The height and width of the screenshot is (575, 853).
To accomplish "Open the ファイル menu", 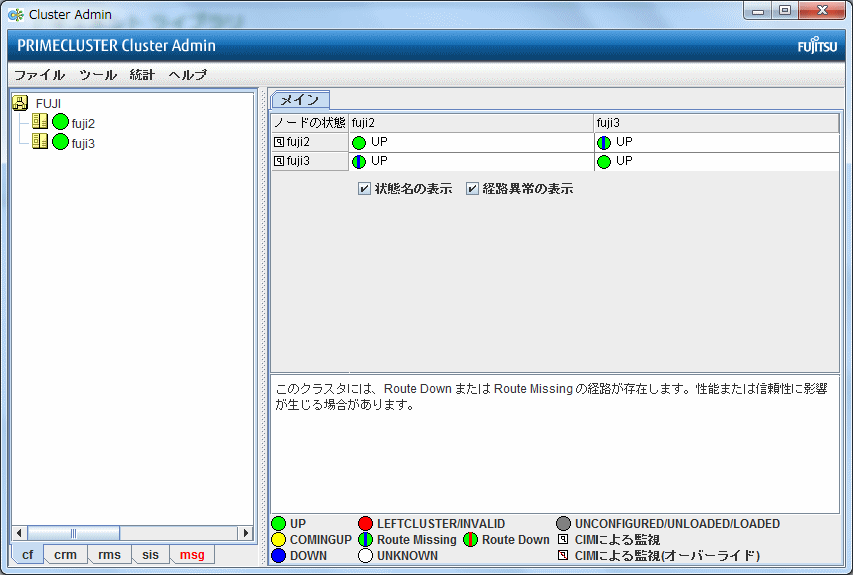I will point(39,75).
